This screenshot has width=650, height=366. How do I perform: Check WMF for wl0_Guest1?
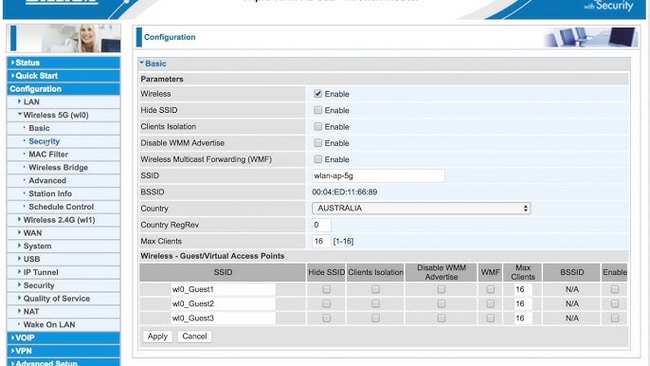pos(490,289)
